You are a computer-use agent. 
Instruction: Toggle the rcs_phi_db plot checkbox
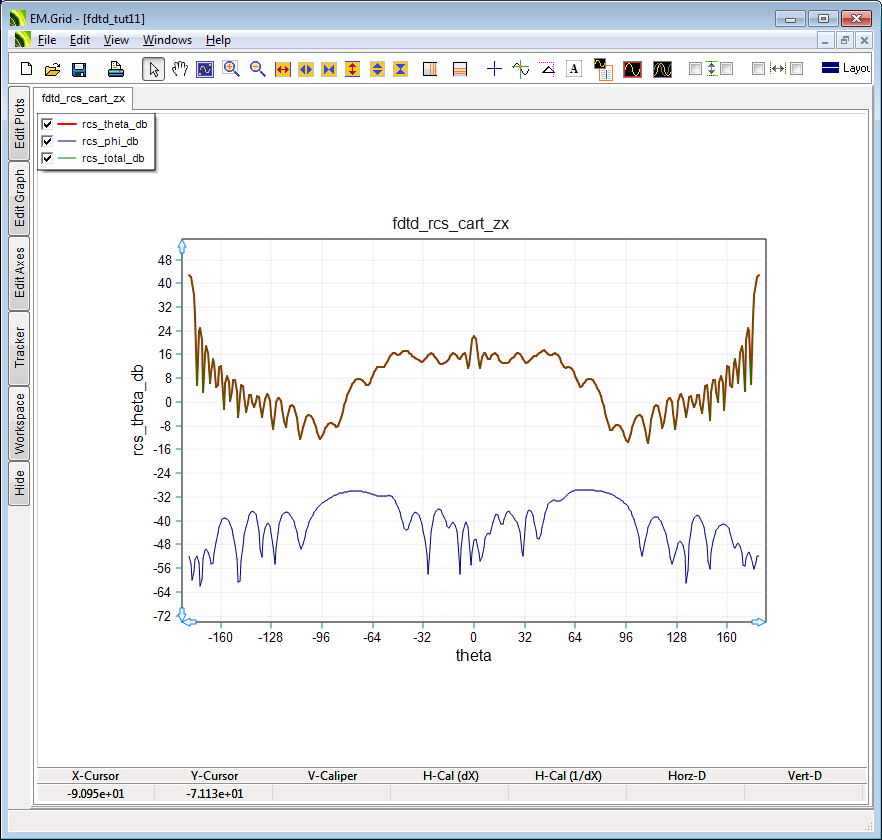pyautogui.click(x=47, y=141)
